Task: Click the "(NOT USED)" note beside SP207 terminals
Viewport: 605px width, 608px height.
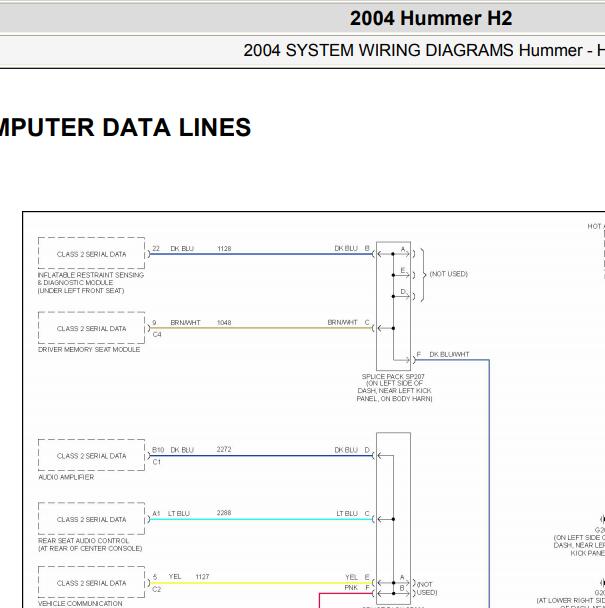Action: pos(449,274)
